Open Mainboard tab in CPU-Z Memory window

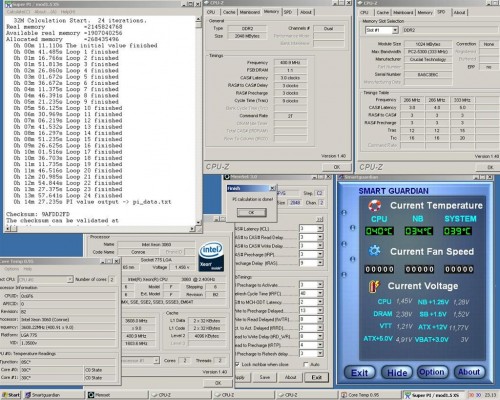point(249,12)
